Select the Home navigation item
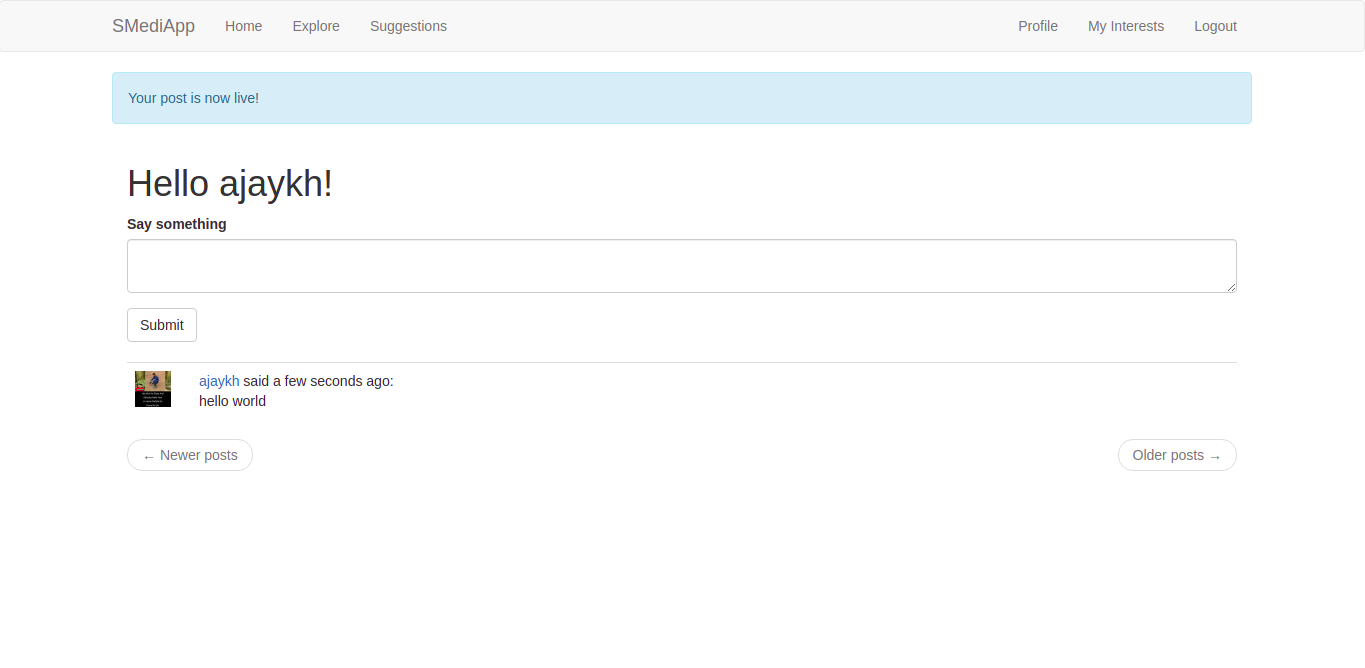 tap(243, 26)
